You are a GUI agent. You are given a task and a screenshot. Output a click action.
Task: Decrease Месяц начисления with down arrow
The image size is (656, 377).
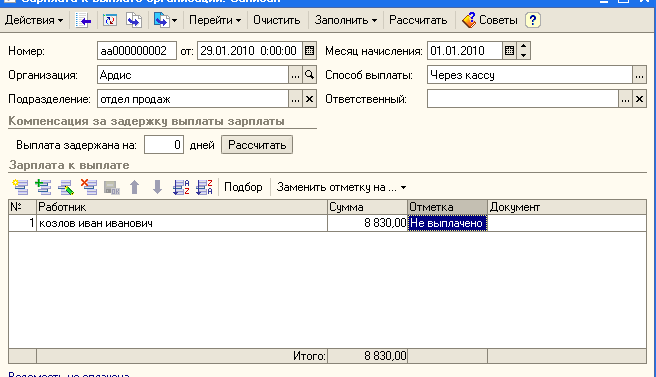pos(523,55)
